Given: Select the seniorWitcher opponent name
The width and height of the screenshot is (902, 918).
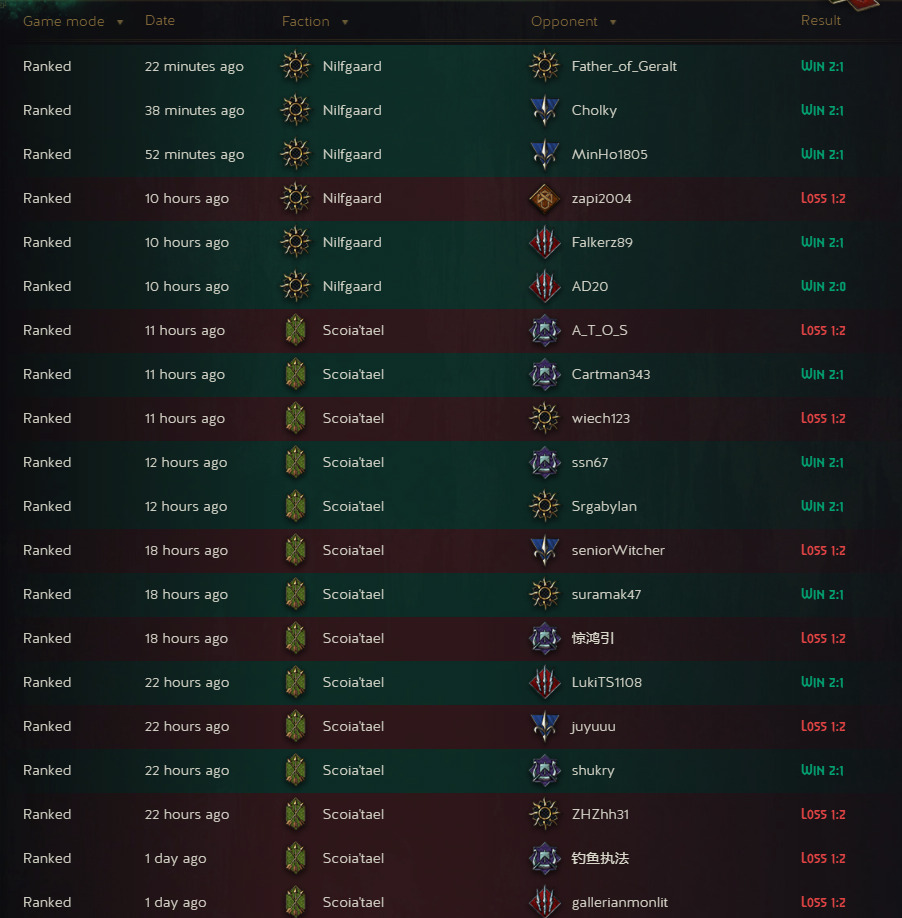Looking at the screenshot, I should (618, 551).
